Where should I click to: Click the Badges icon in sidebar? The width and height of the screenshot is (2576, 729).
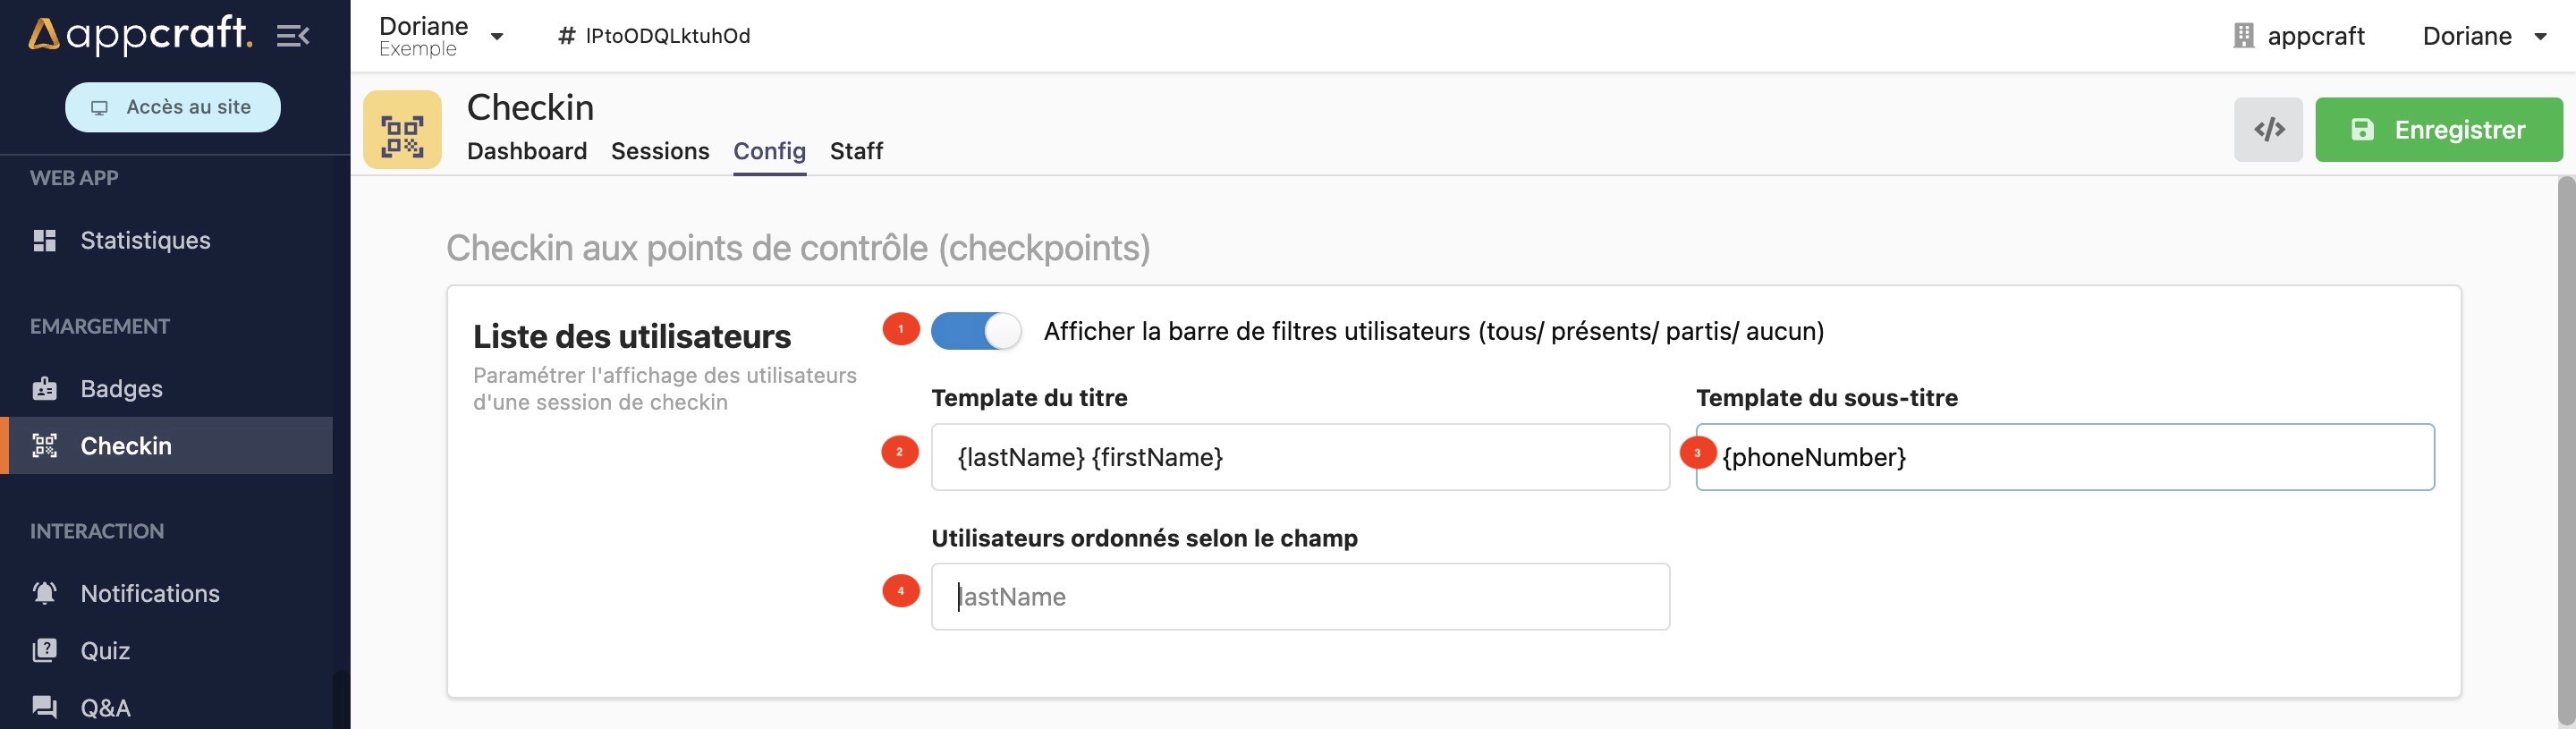(44, 388)
